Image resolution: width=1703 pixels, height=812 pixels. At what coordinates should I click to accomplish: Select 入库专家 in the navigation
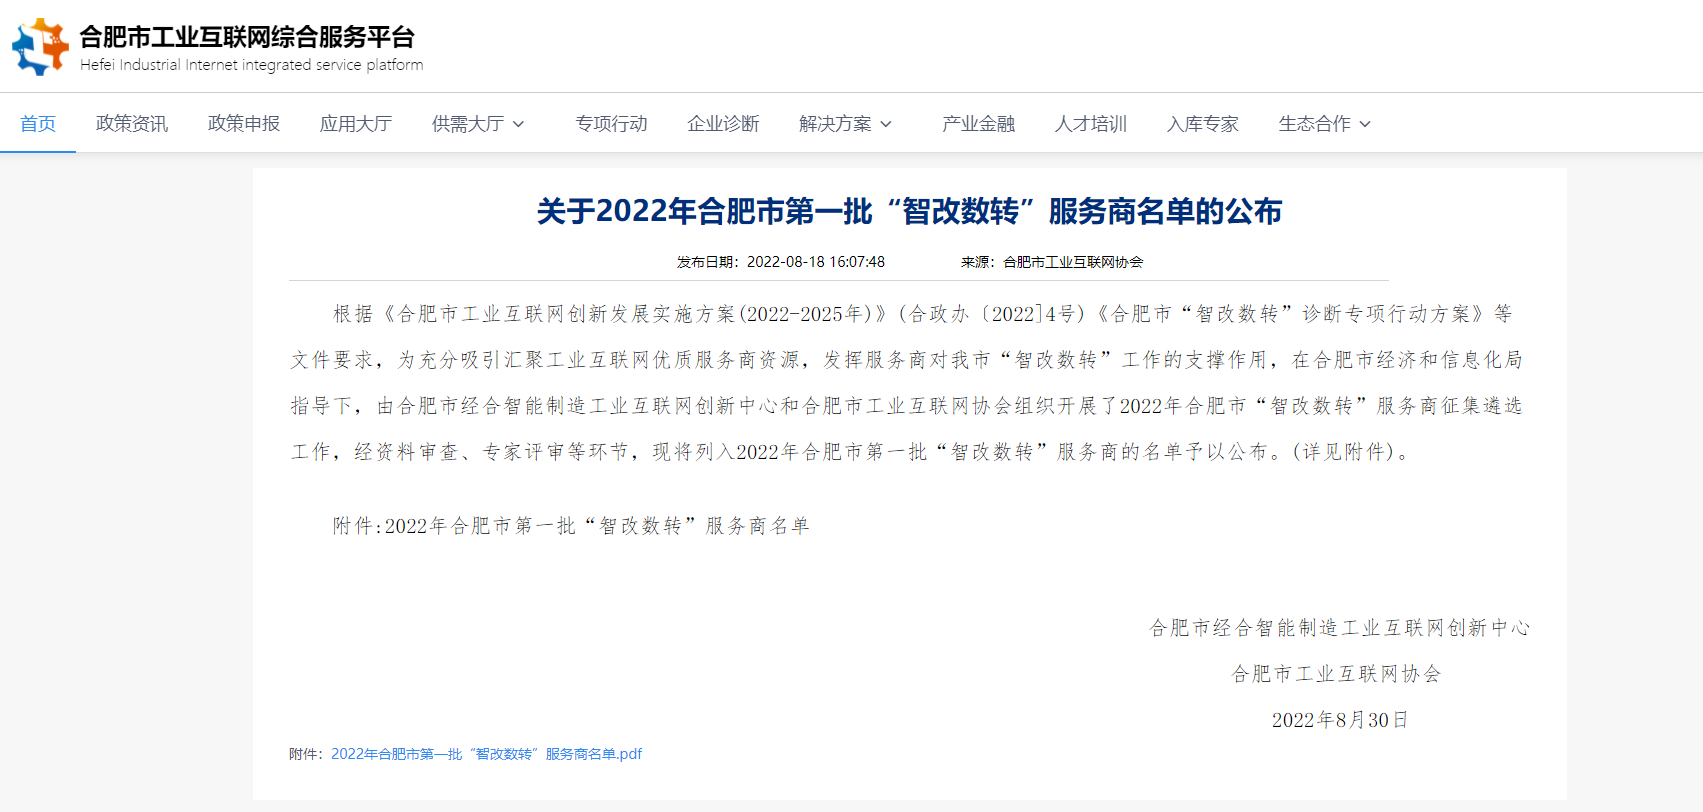point(1202,124)
